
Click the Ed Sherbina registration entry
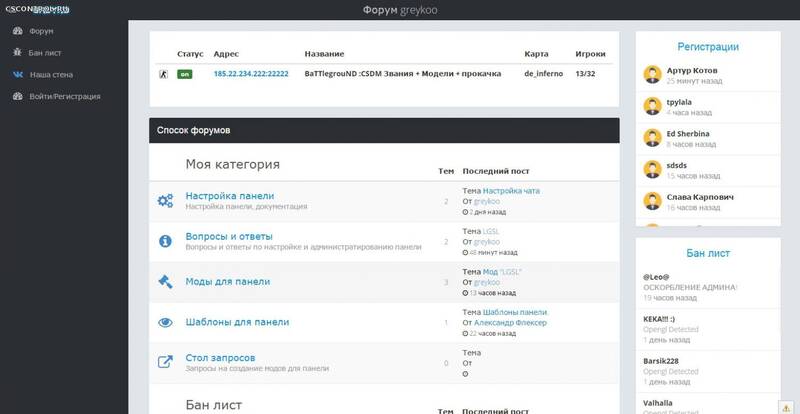(x=689, y=134)
